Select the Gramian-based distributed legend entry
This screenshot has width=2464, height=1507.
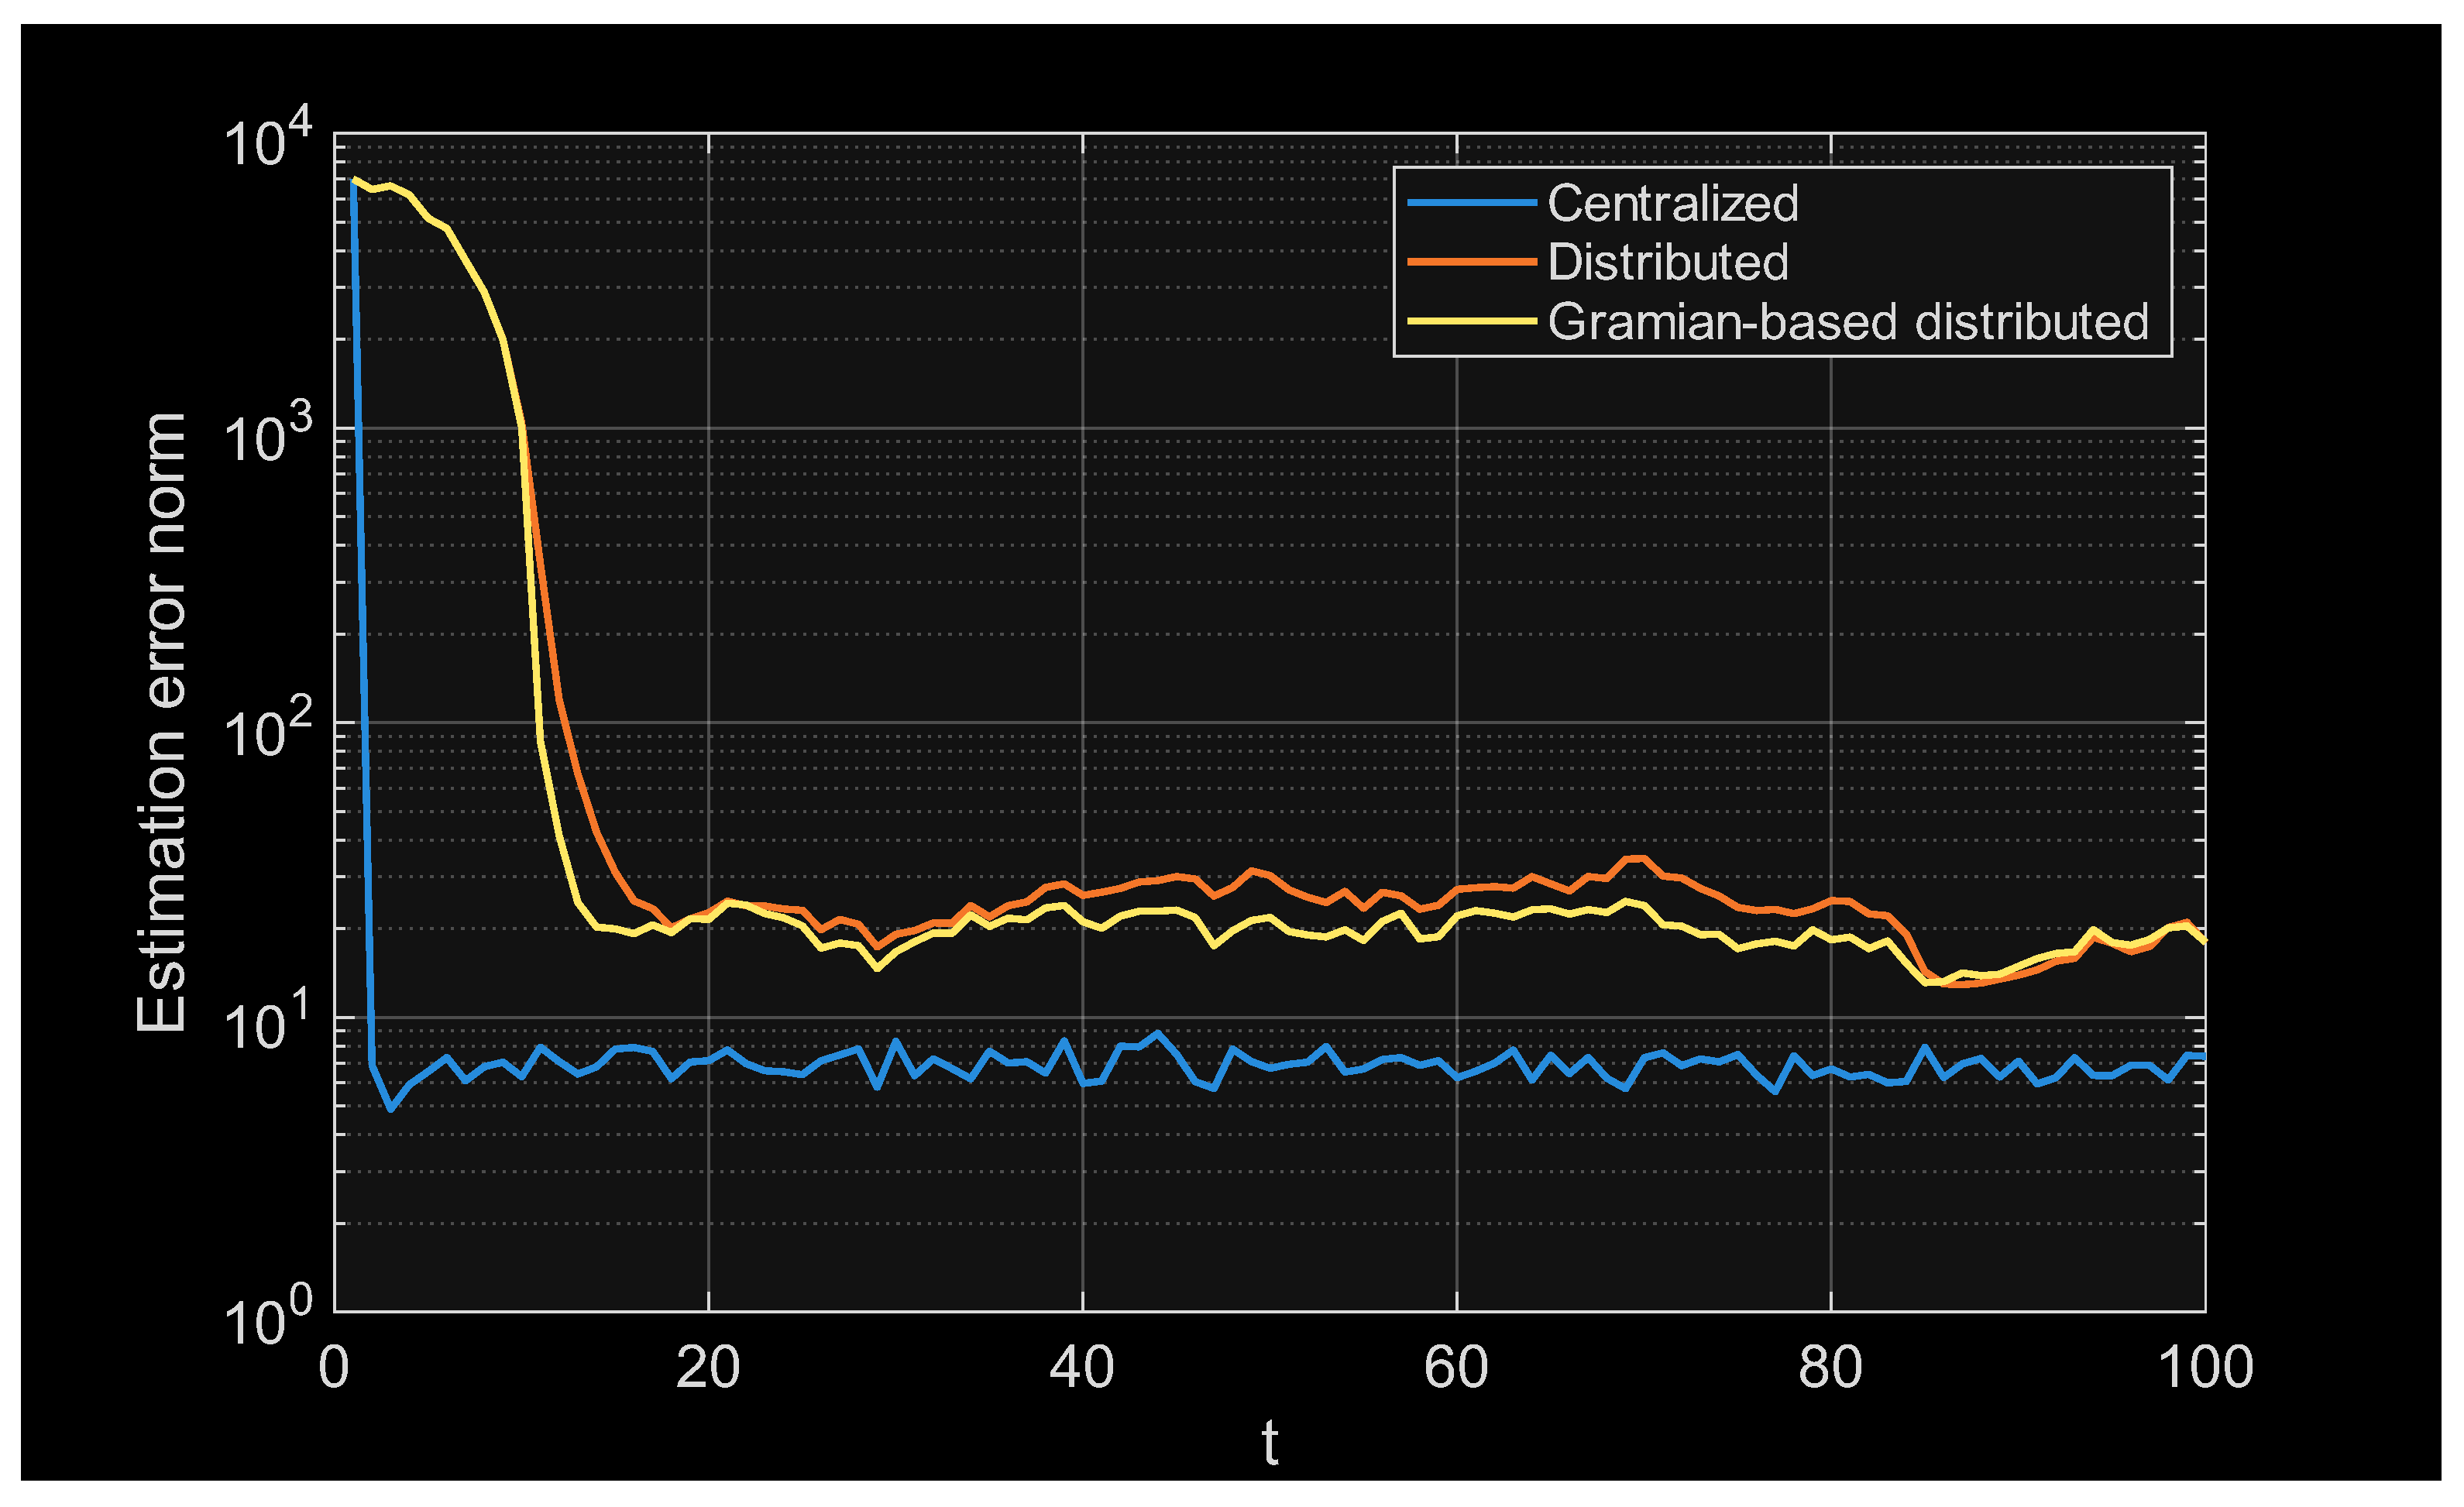(x=1847, y=322)
